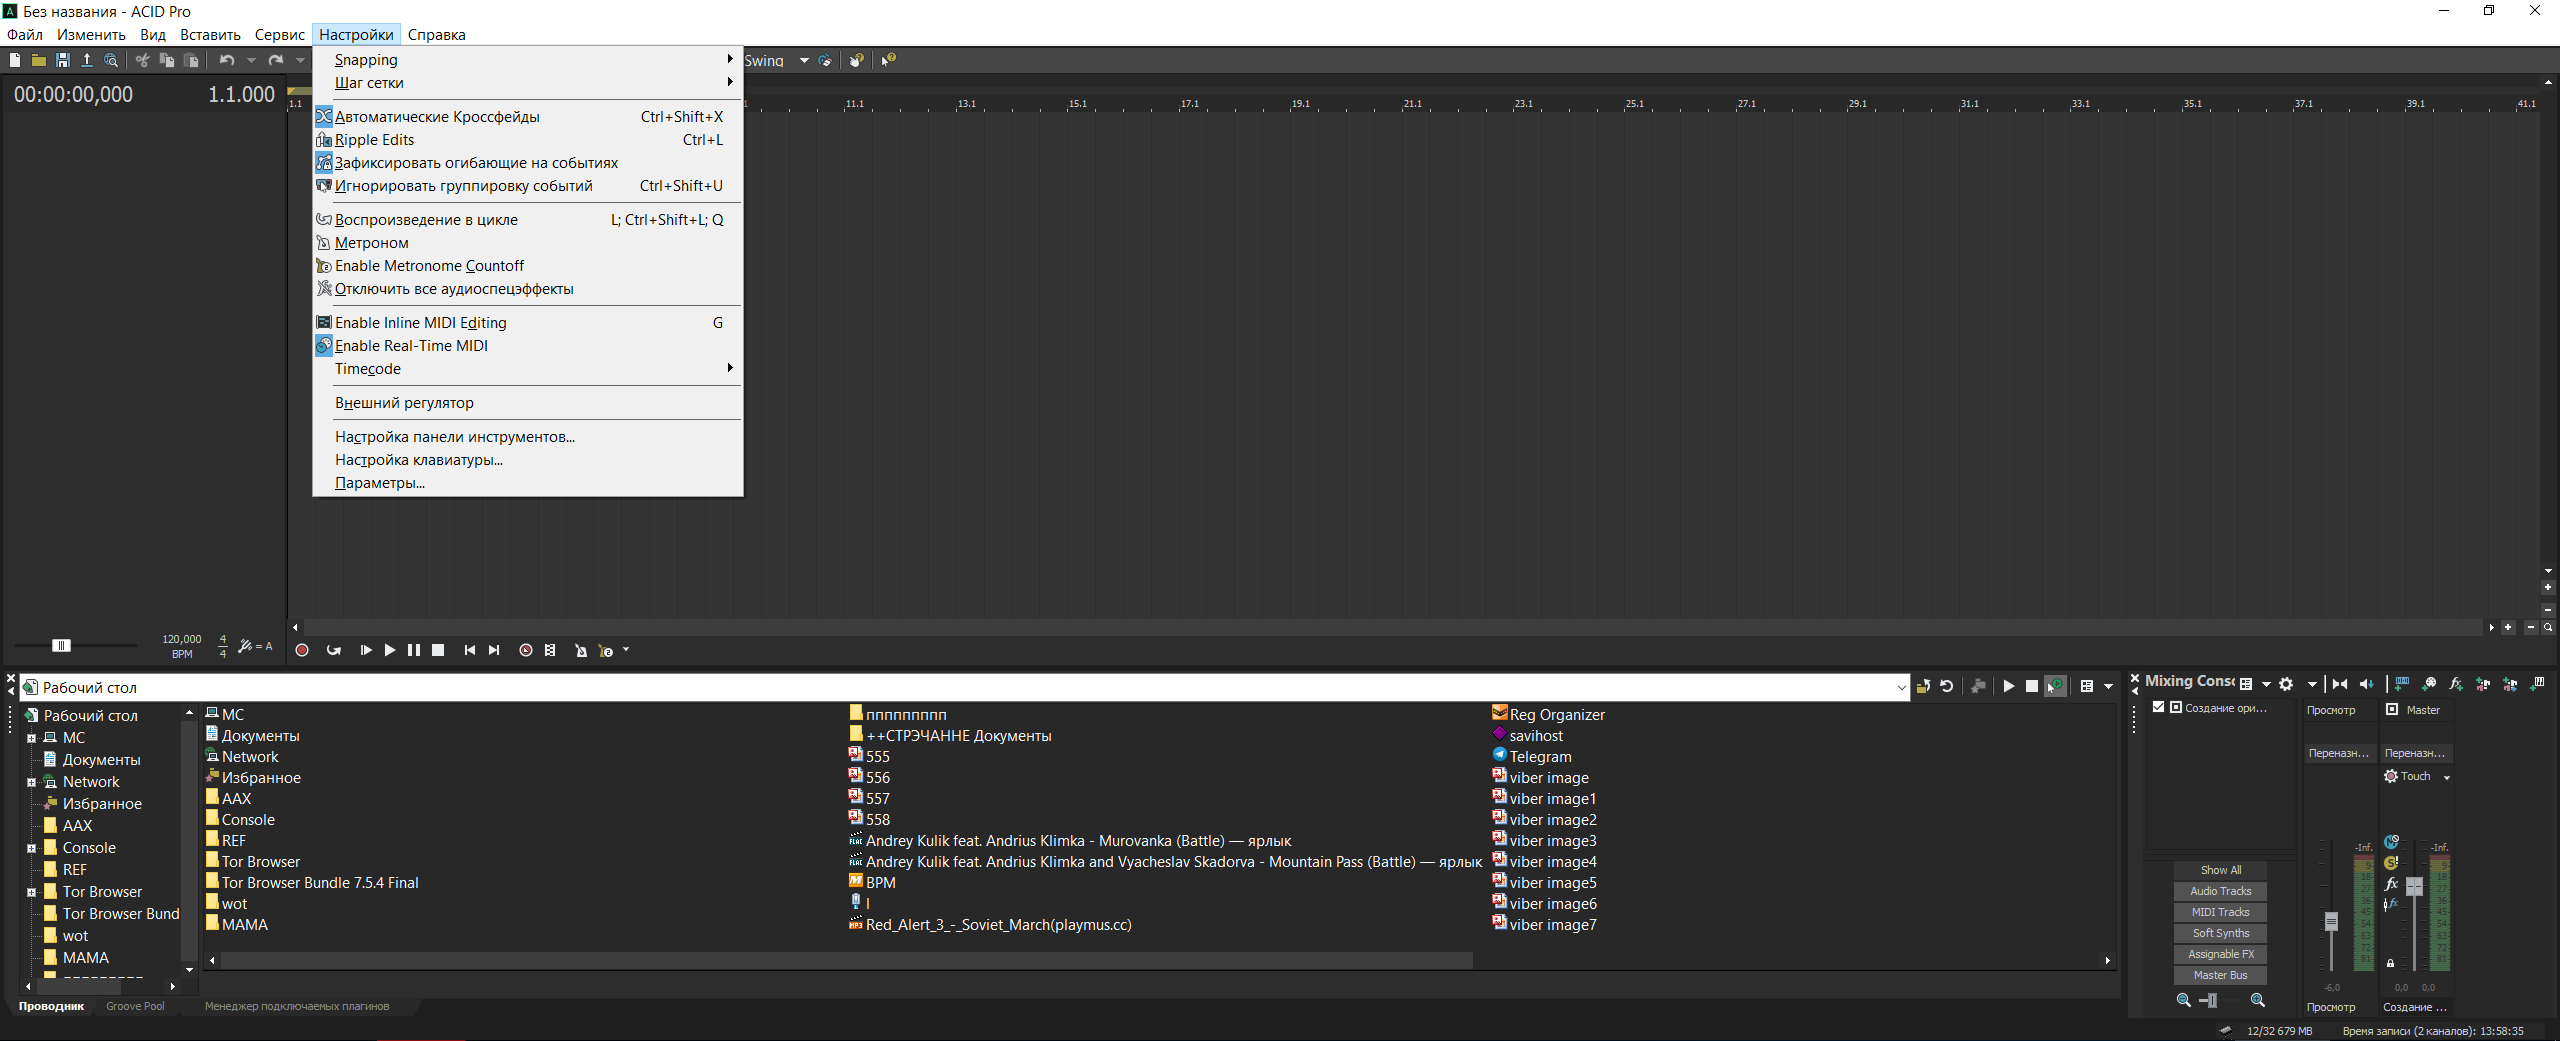Expand the Tor Browser tree folder
This screenshot has height=1041, width=2560.
point(31,892)
